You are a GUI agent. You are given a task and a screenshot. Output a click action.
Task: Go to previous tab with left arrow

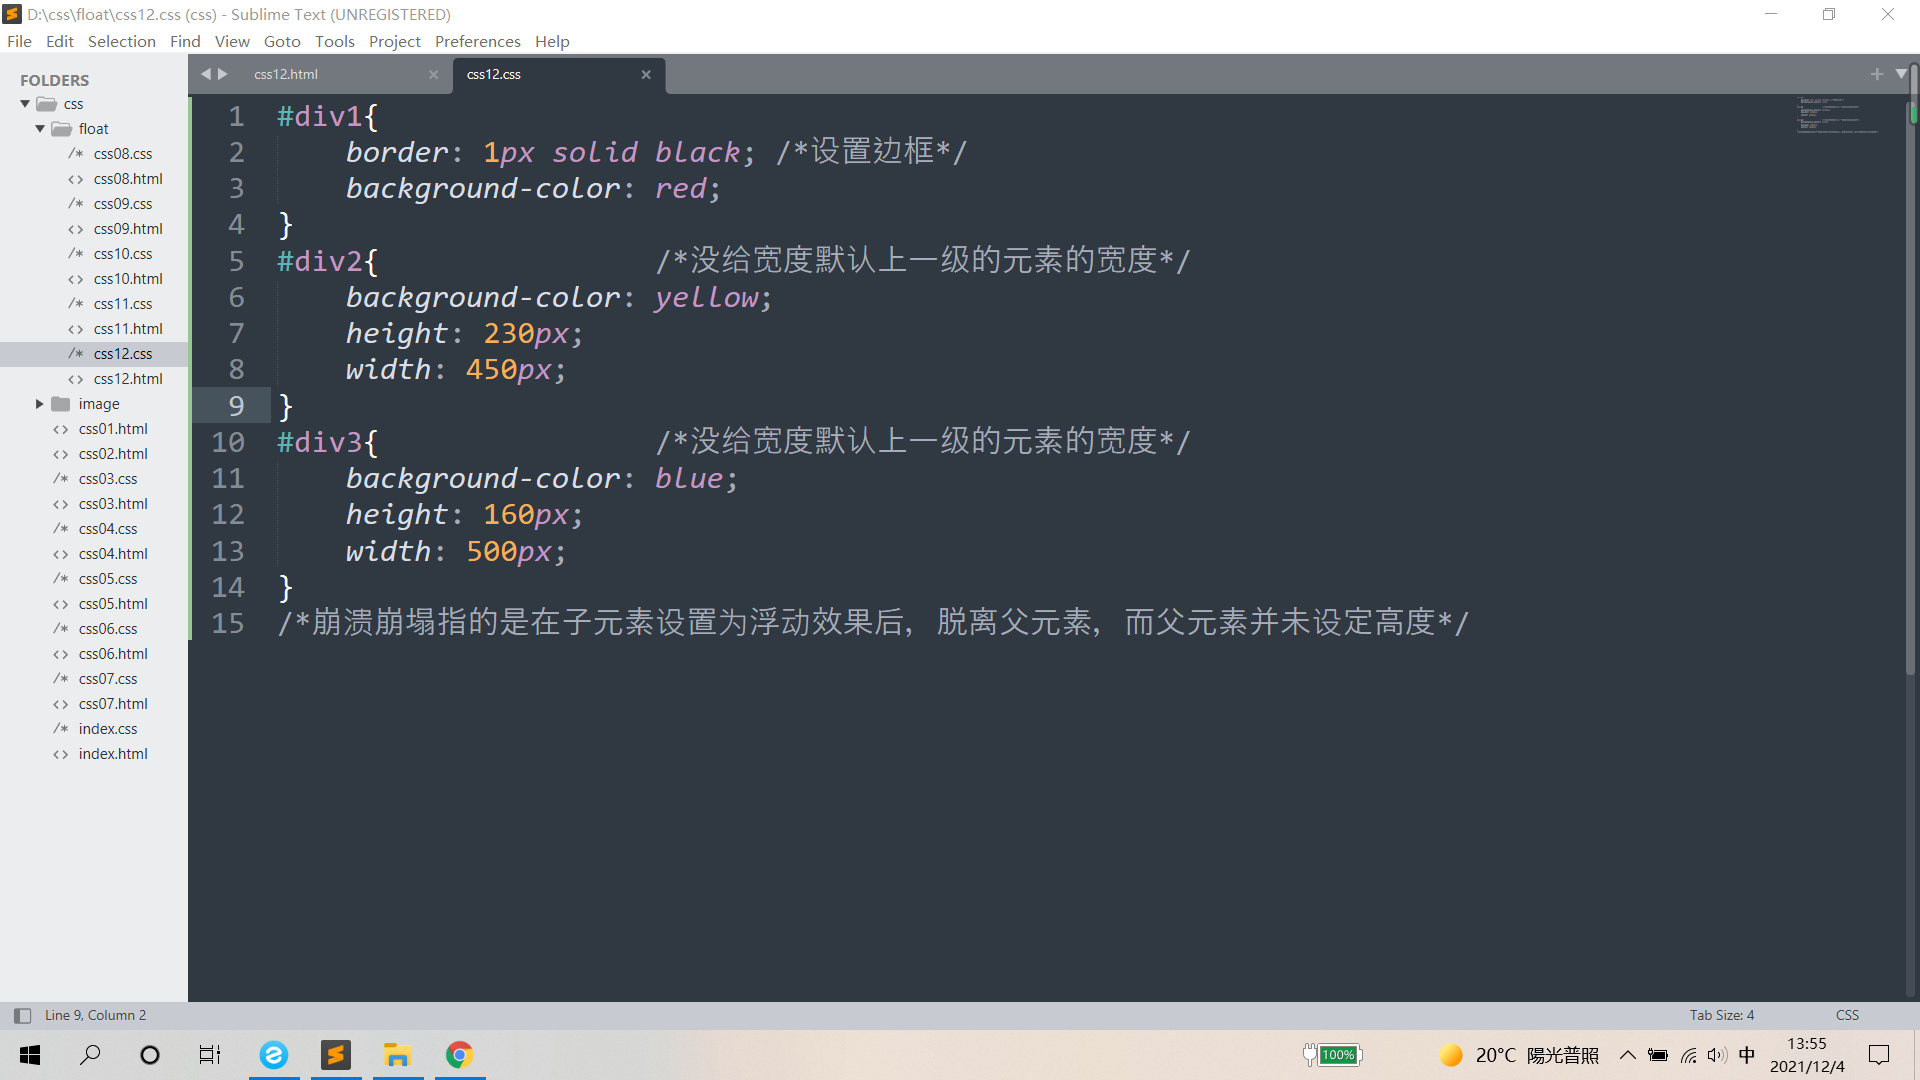coord(206,74)
